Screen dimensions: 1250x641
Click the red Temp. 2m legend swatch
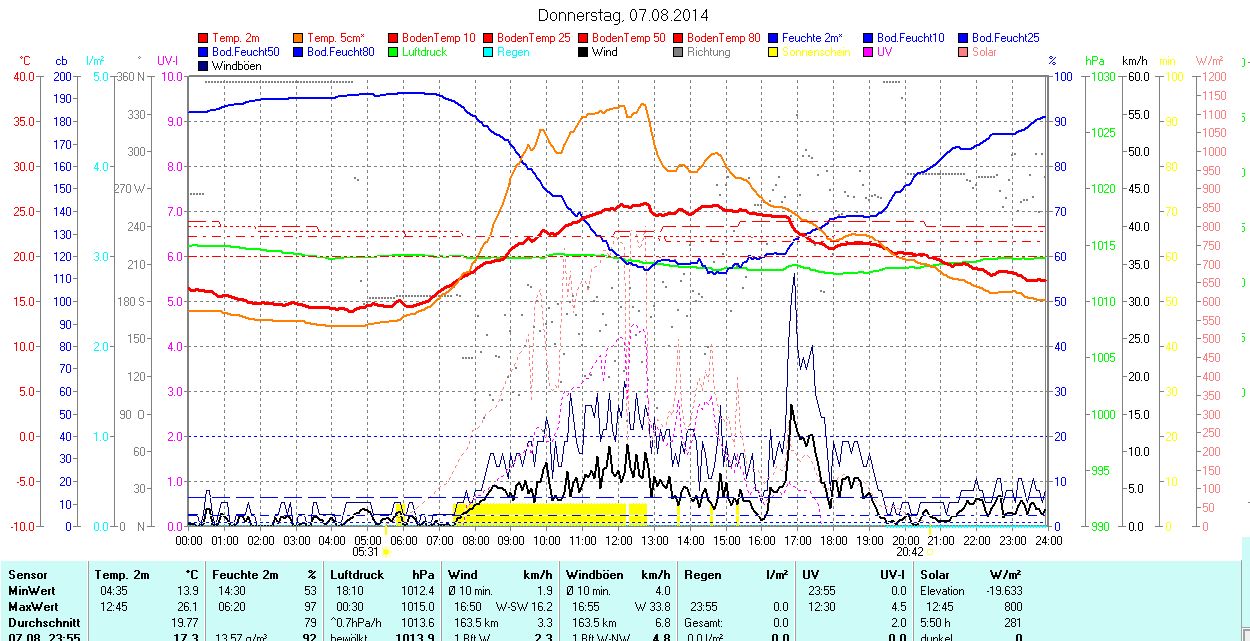(x=204, y=38)
